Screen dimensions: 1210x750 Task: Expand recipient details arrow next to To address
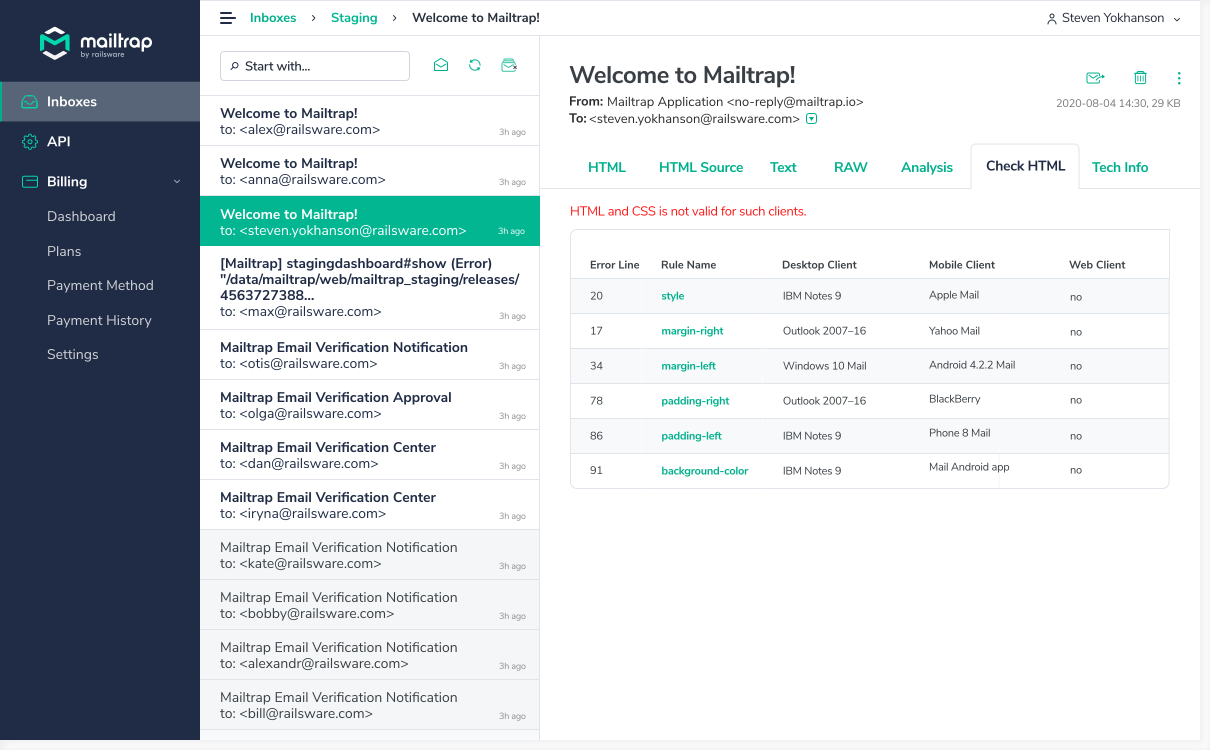click(x=811, y=119)
